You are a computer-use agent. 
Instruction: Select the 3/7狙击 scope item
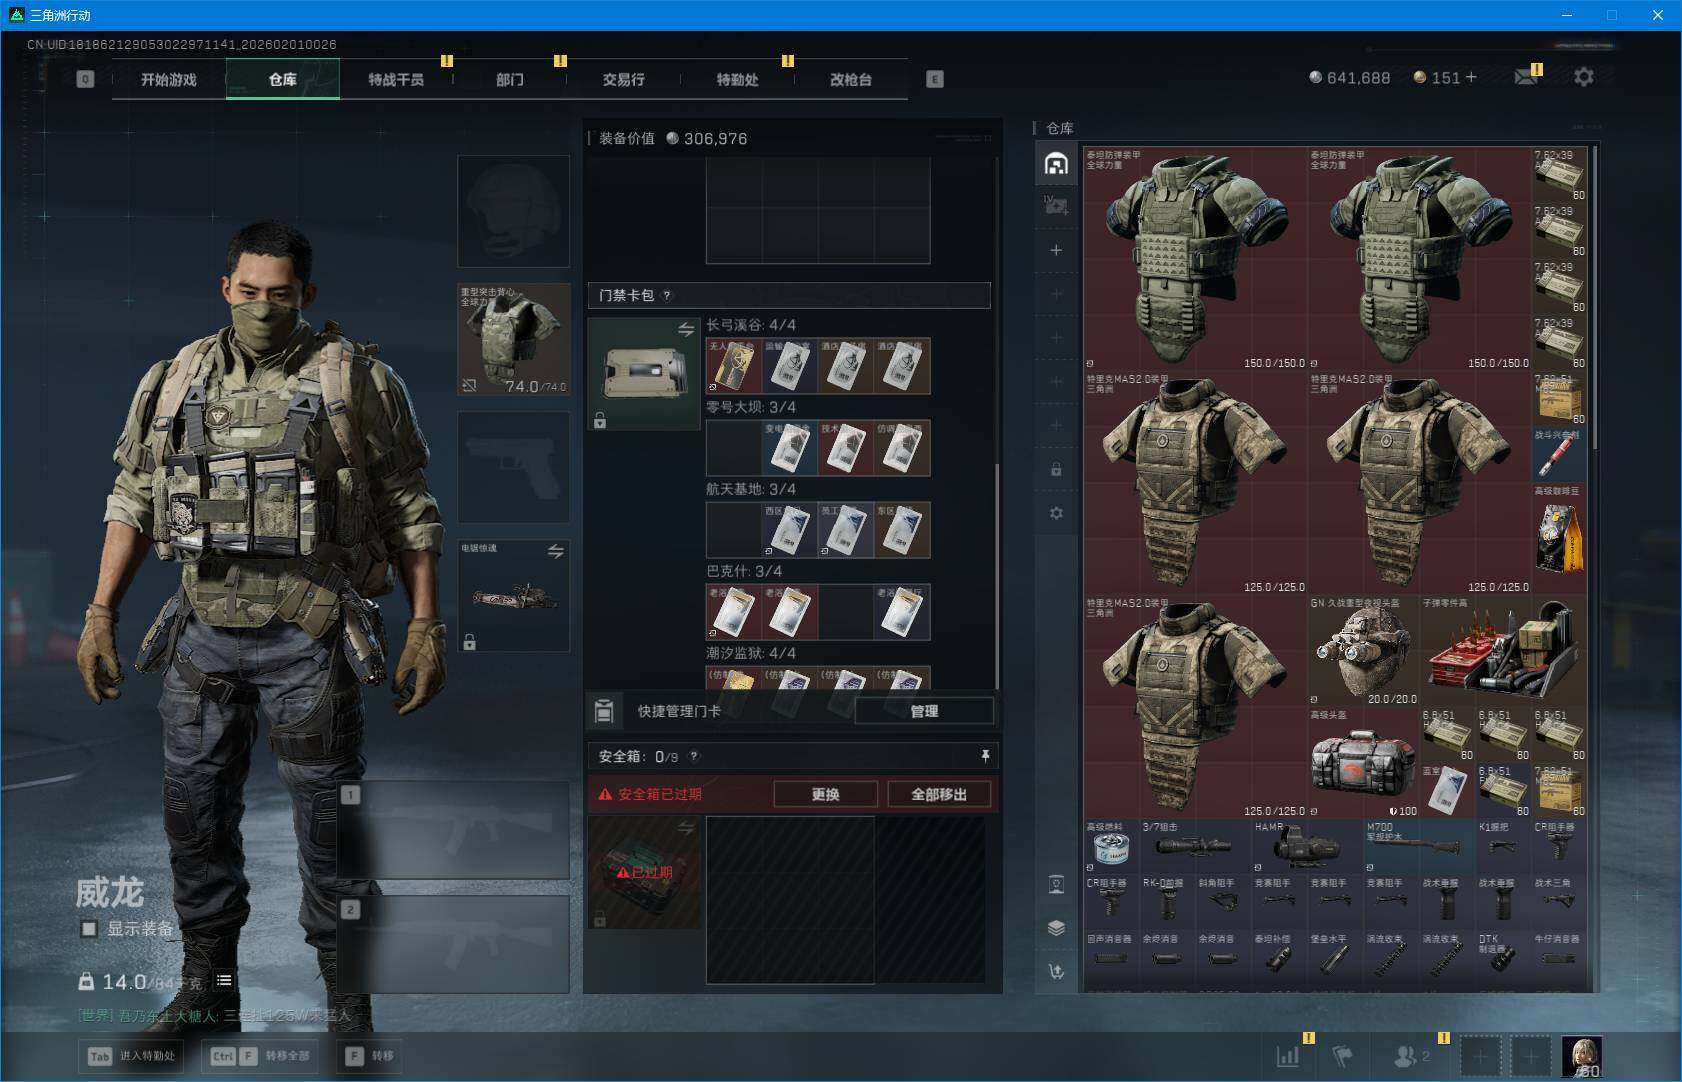1196,847
